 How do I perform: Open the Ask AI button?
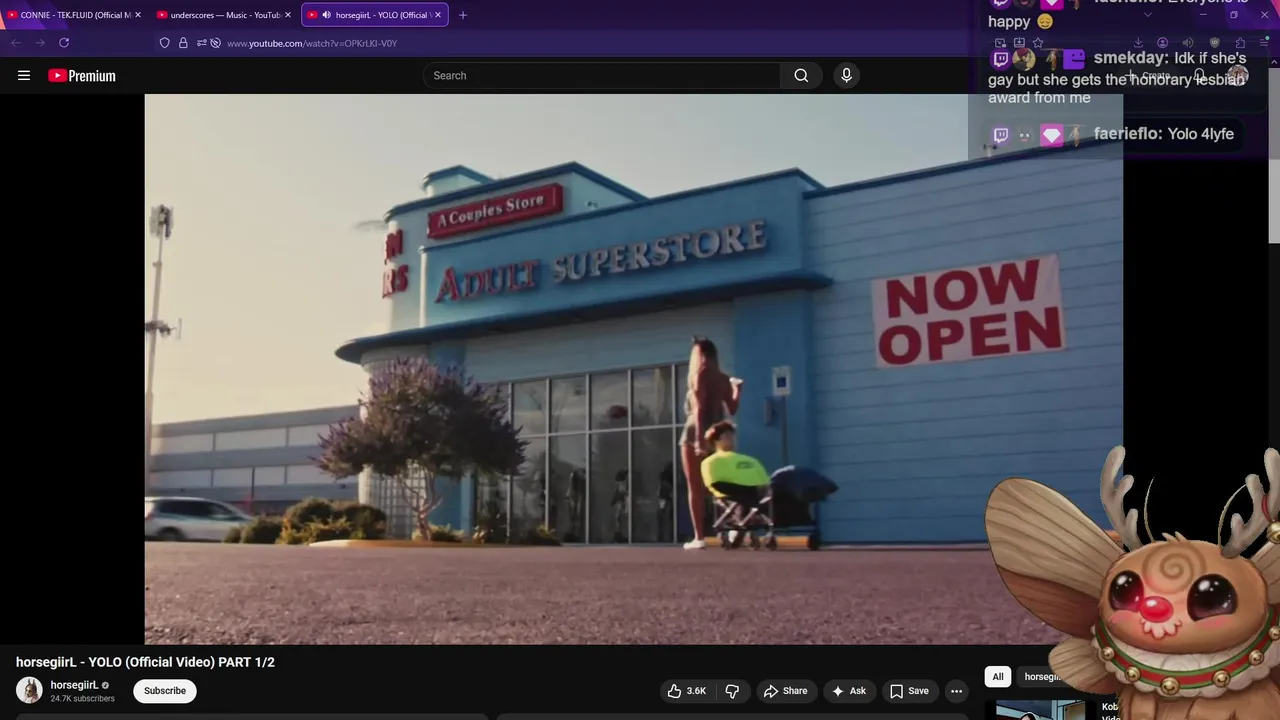pos(849,691)
